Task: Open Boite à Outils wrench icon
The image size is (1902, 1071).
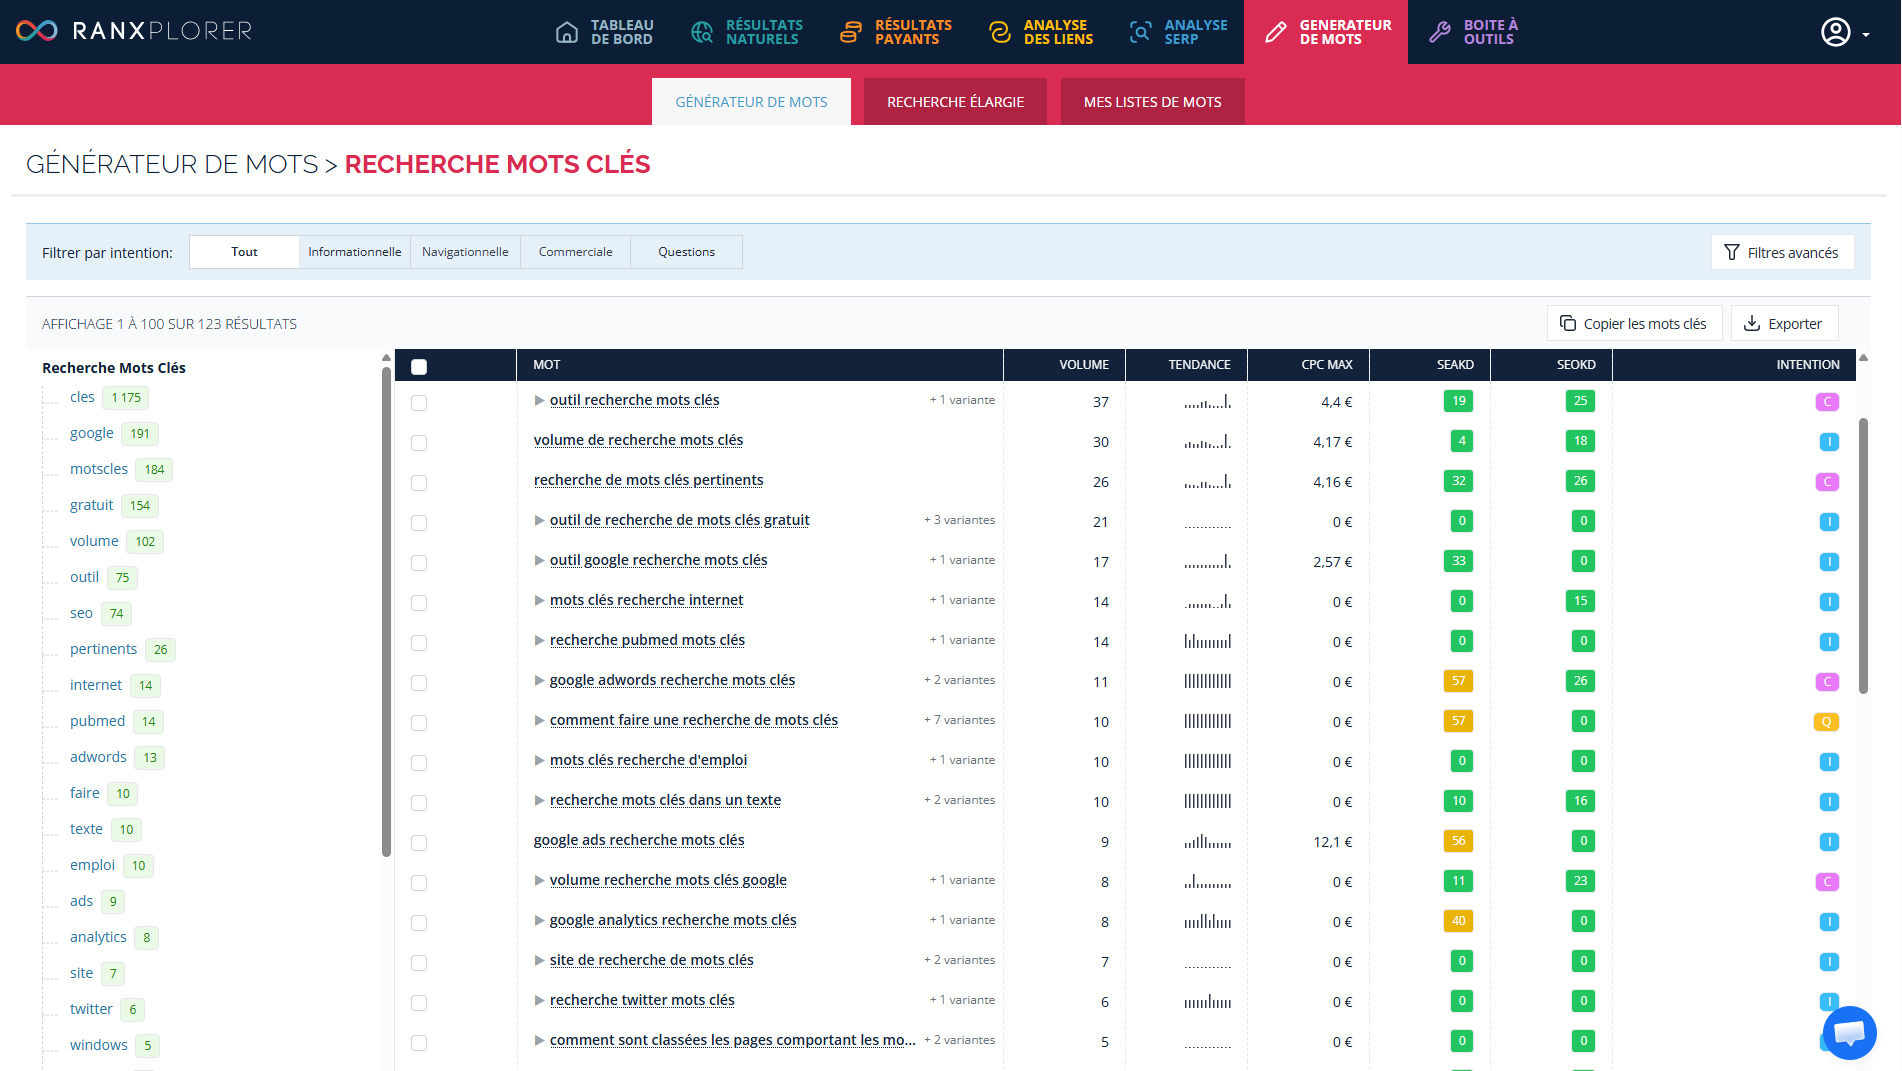Action: click(1439, 32)
